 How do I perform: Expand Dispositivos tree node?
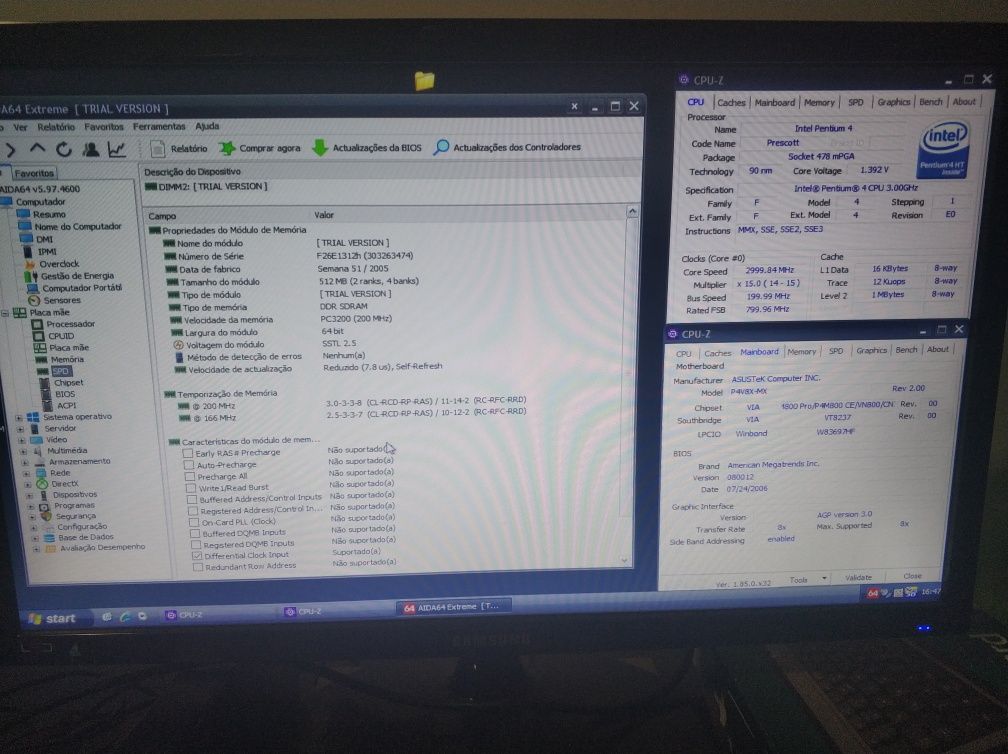(30, 495)
